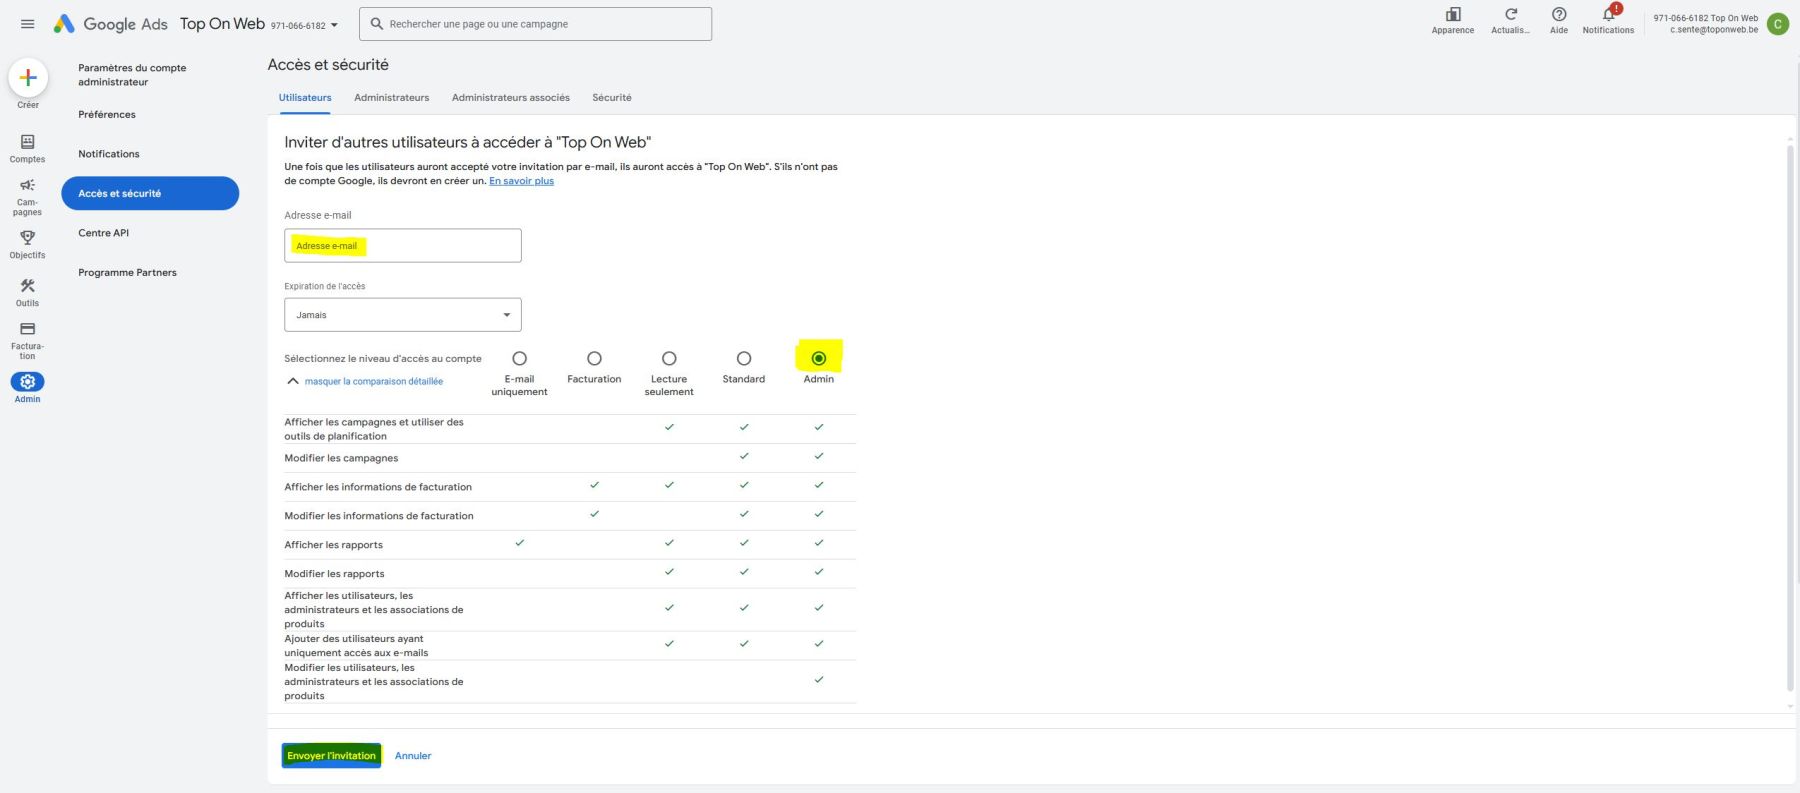
Task: Open the En savoir plus link
Action: coord(521,181)
